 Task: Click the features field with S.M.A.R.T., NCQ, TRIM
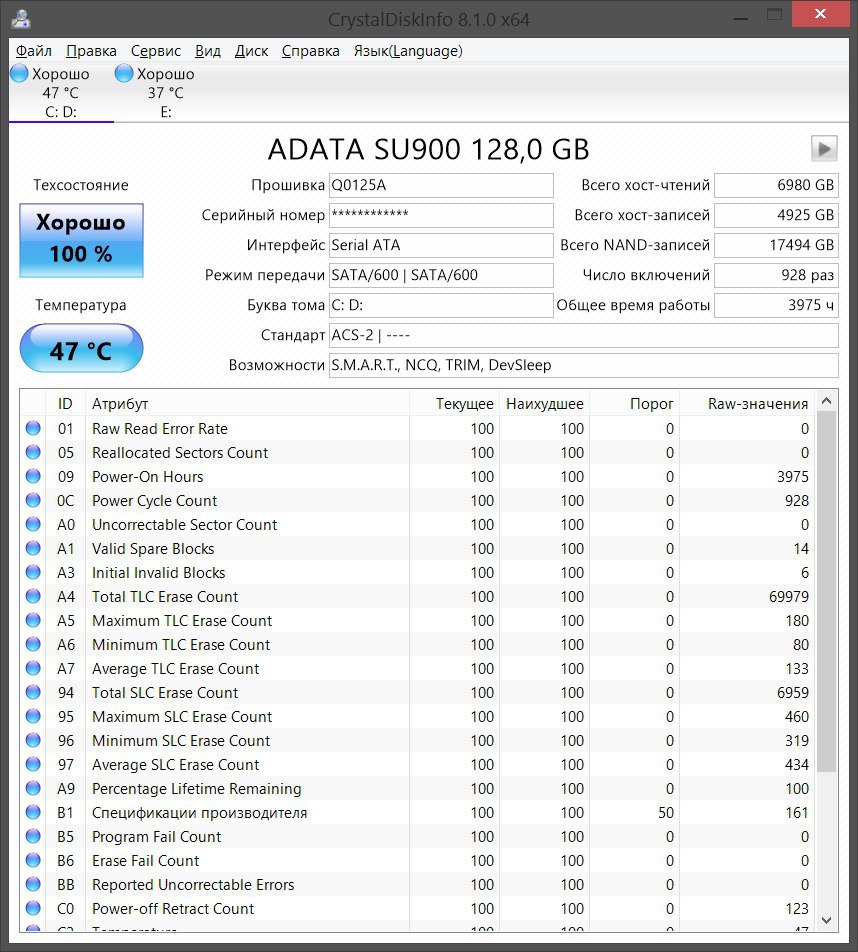pyautogui.click(x=584, y=366)
